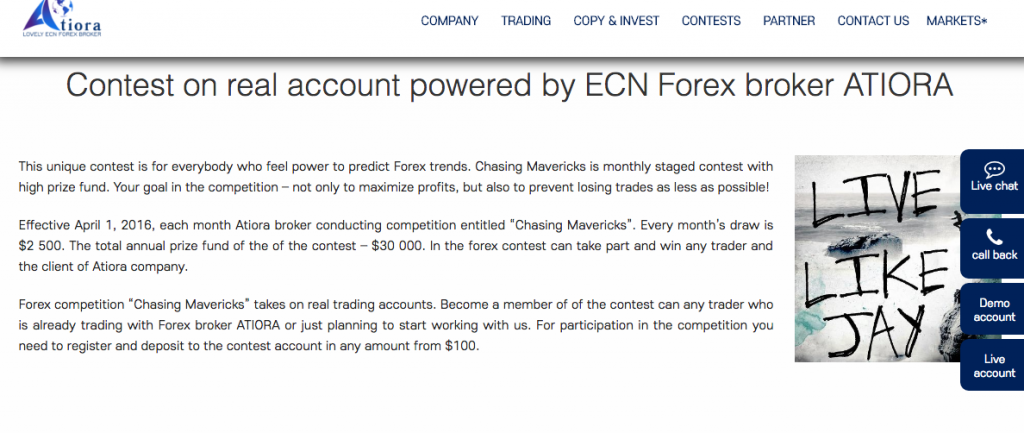Open a Demo account
The width and height of the screenshot is (1024, 433).
tap(994, 310)
